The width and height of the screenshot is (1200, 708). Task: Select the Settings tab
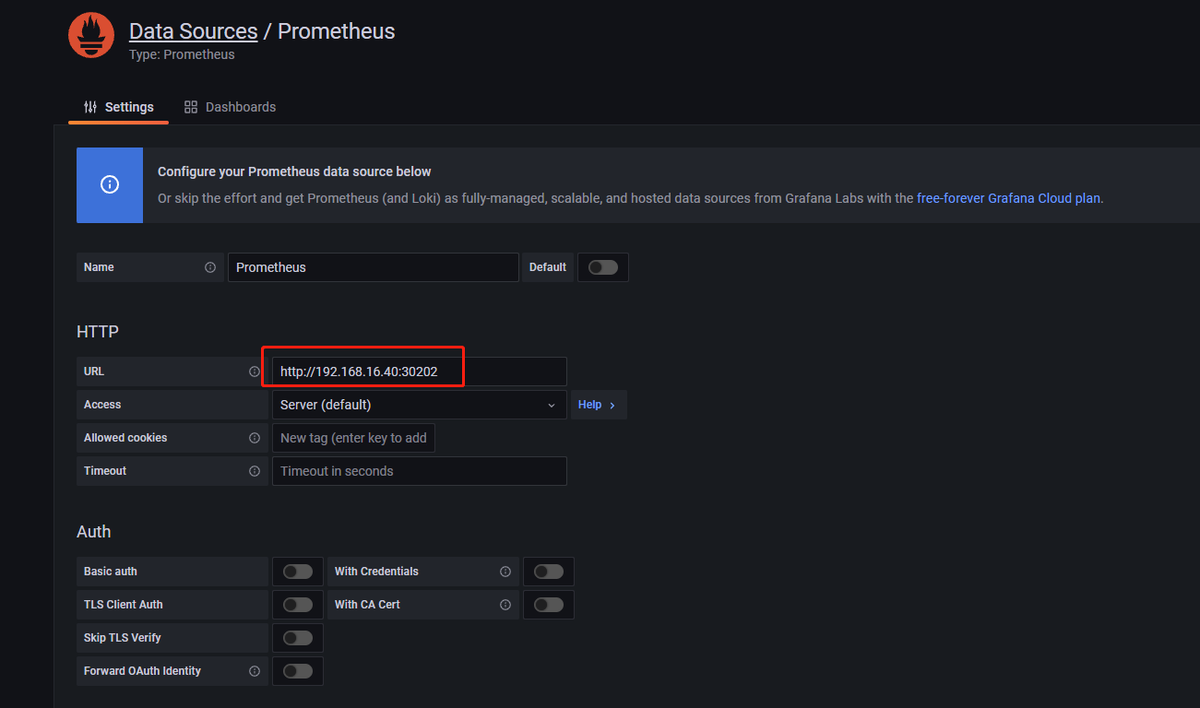(x=119, y=107)
